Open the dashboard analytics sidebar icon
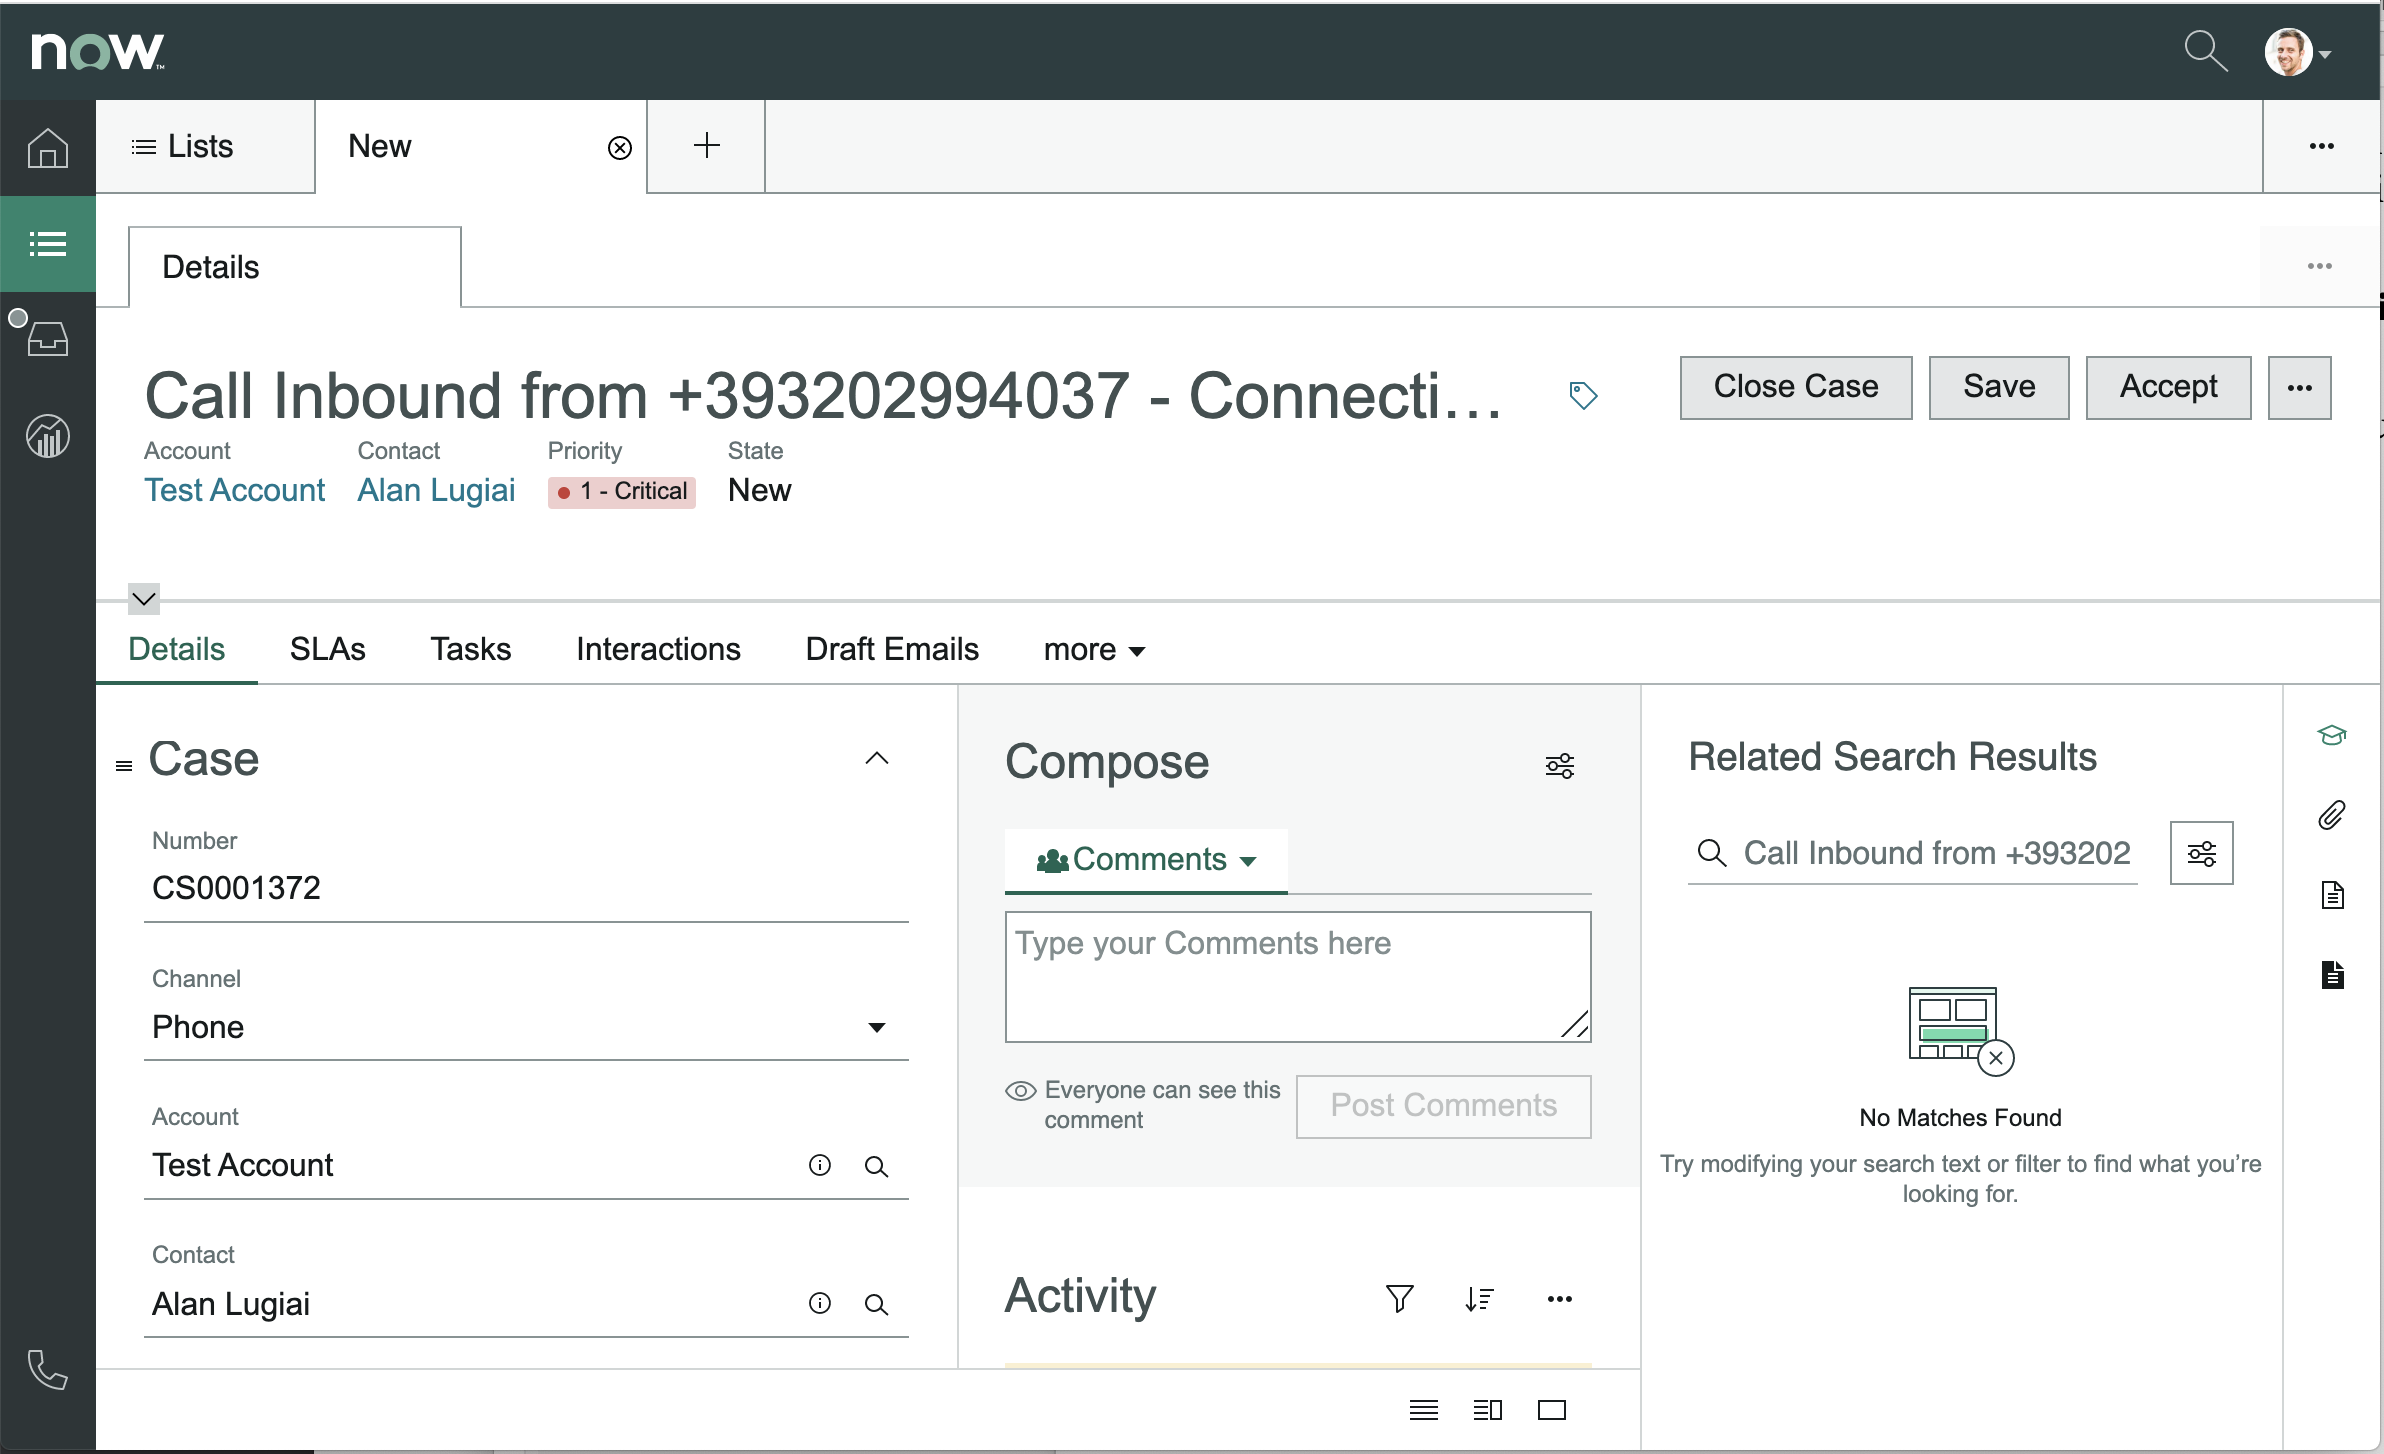The height and width of the screenshot is (1454, 2384). 47,436
